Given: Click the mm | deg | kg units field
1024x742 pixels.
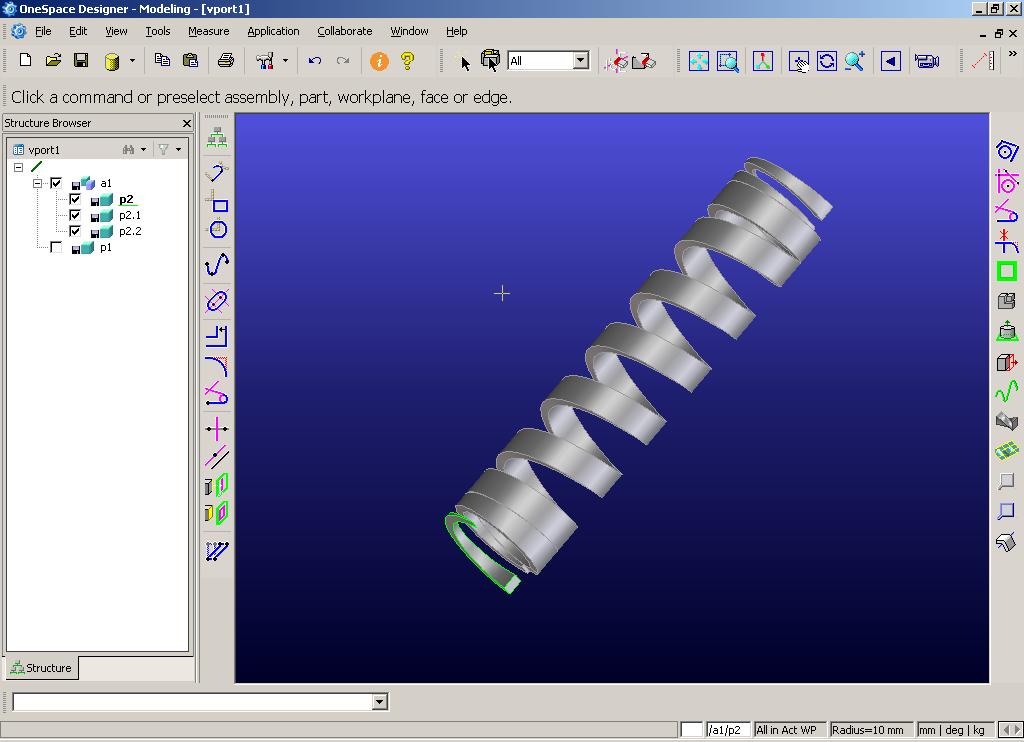Looking at the screenshot, I should click(955, 730).
